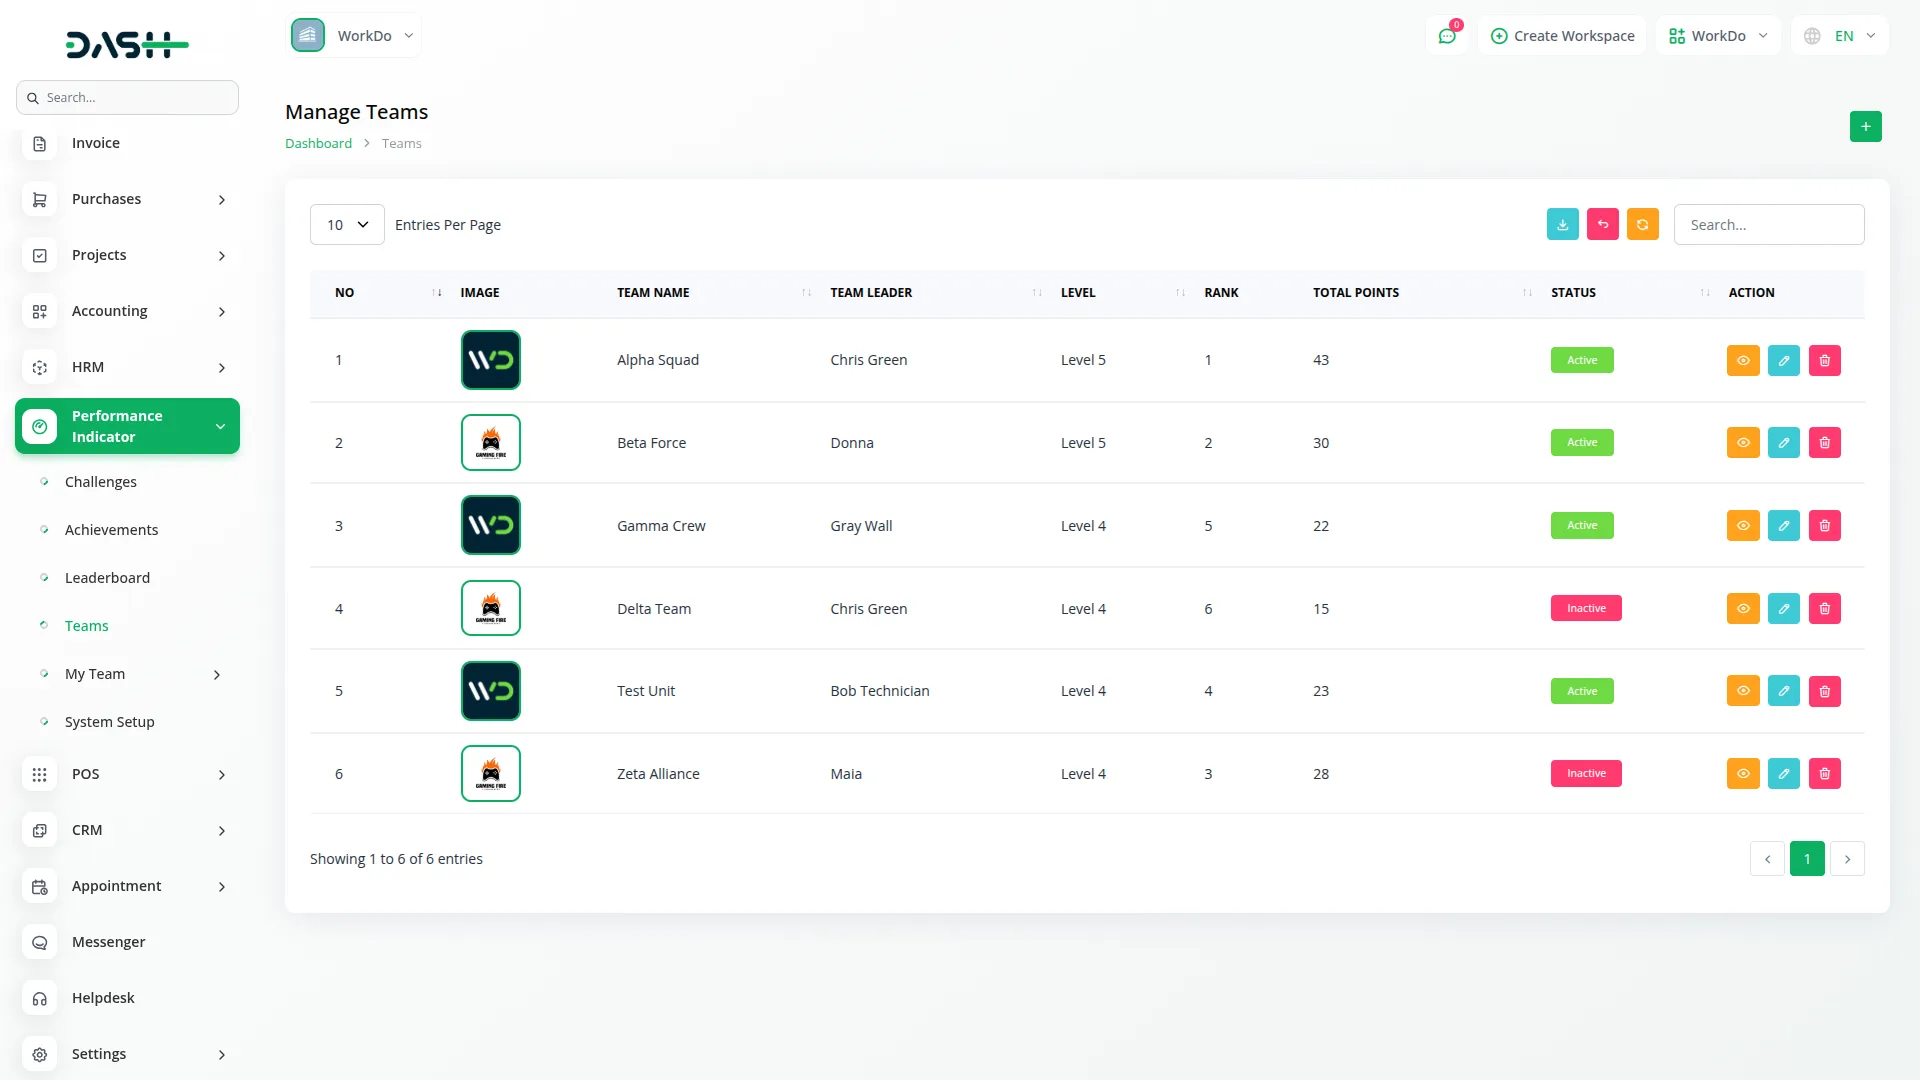The height and width of the screenshot is (1080, 1920).
Task: View Test Unit with eye icon
Action: coord(1742,691)
